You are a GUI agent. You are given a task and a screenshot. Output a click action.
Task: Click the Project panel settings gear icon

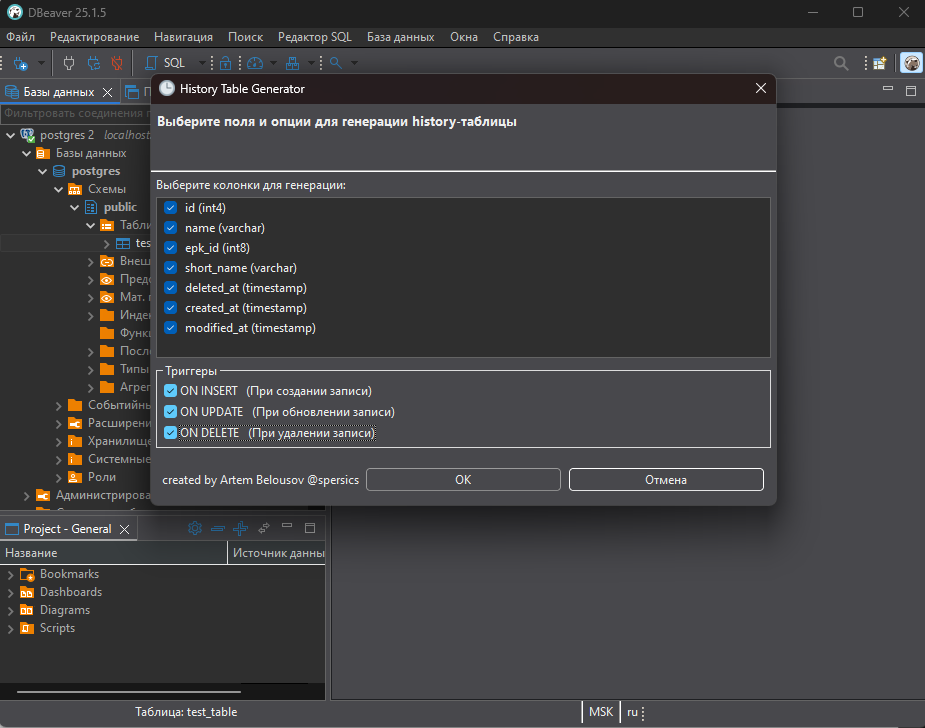click(195, 528)
